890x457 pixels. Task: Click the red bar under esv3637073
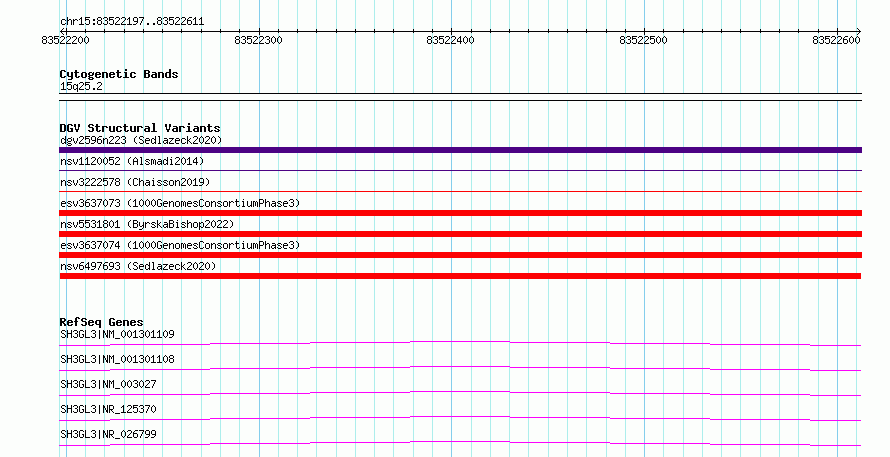pyautogui.click(x=460, y=213)
